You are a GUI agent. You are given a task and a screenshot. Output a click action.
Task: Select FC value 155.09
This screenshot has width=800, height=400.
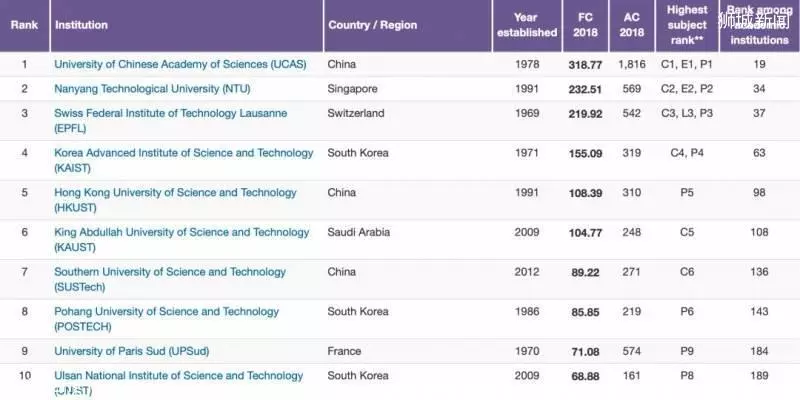(x=585, y=153)
